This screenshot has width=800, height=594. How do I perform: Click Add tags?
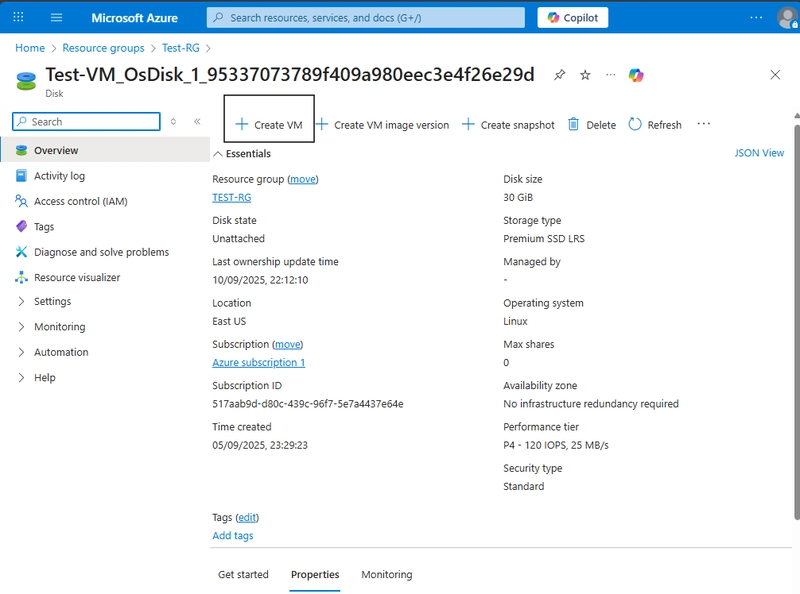[x=233, y=535]
